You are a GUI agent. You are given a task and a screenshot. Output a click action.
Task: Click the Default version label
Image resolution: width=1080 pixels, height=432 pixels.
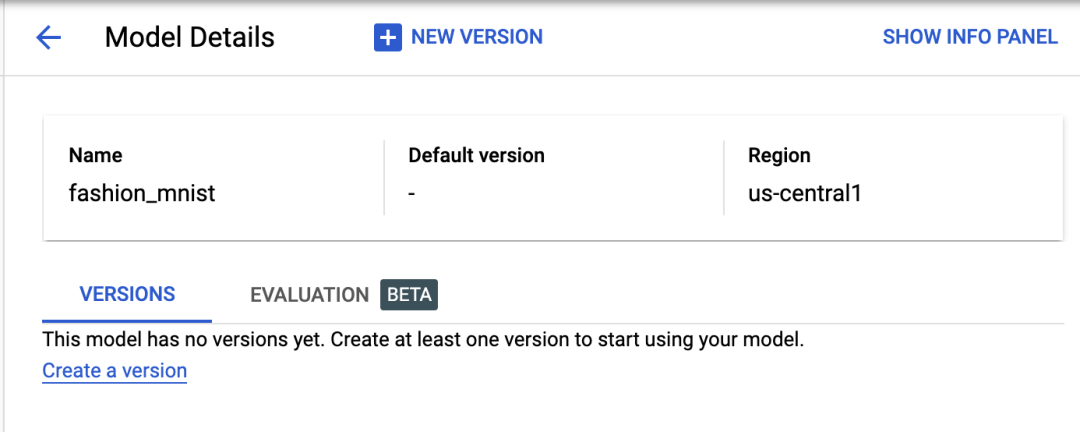pyautogui.click(x=476, y=155)
